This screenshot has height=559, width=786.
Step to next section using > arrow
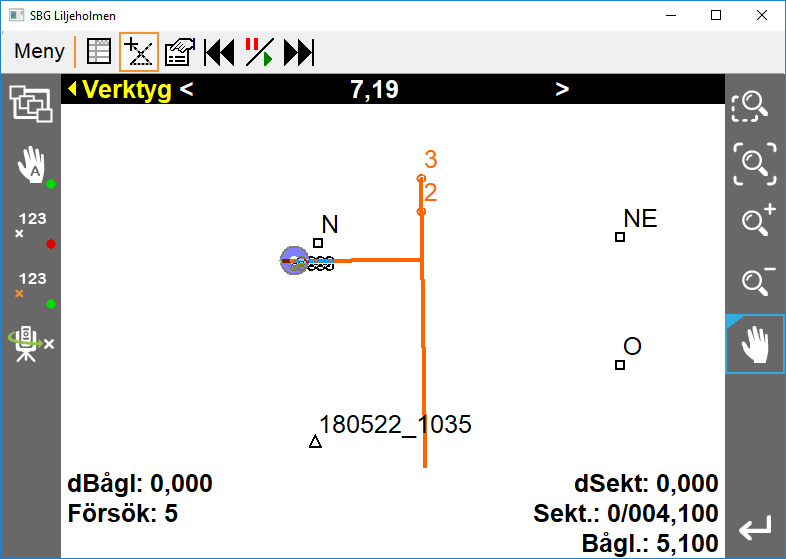[x=562, y=90]
